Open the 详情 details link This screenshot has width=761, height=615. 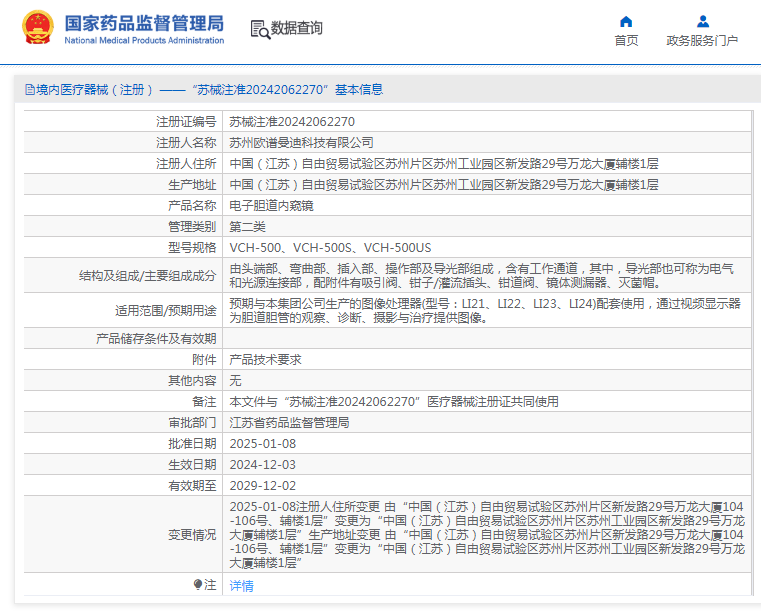pyautogui.click(x=241, y=586)
